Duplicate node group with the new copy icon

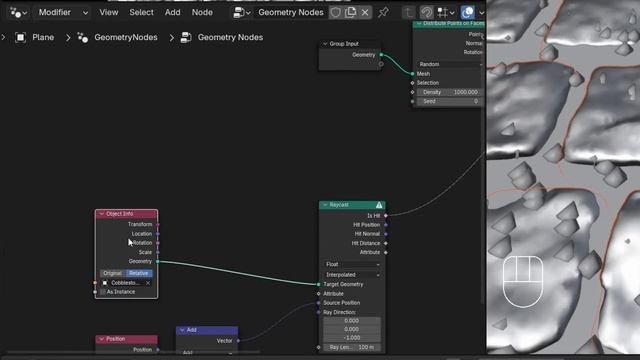tap(351, 13)
